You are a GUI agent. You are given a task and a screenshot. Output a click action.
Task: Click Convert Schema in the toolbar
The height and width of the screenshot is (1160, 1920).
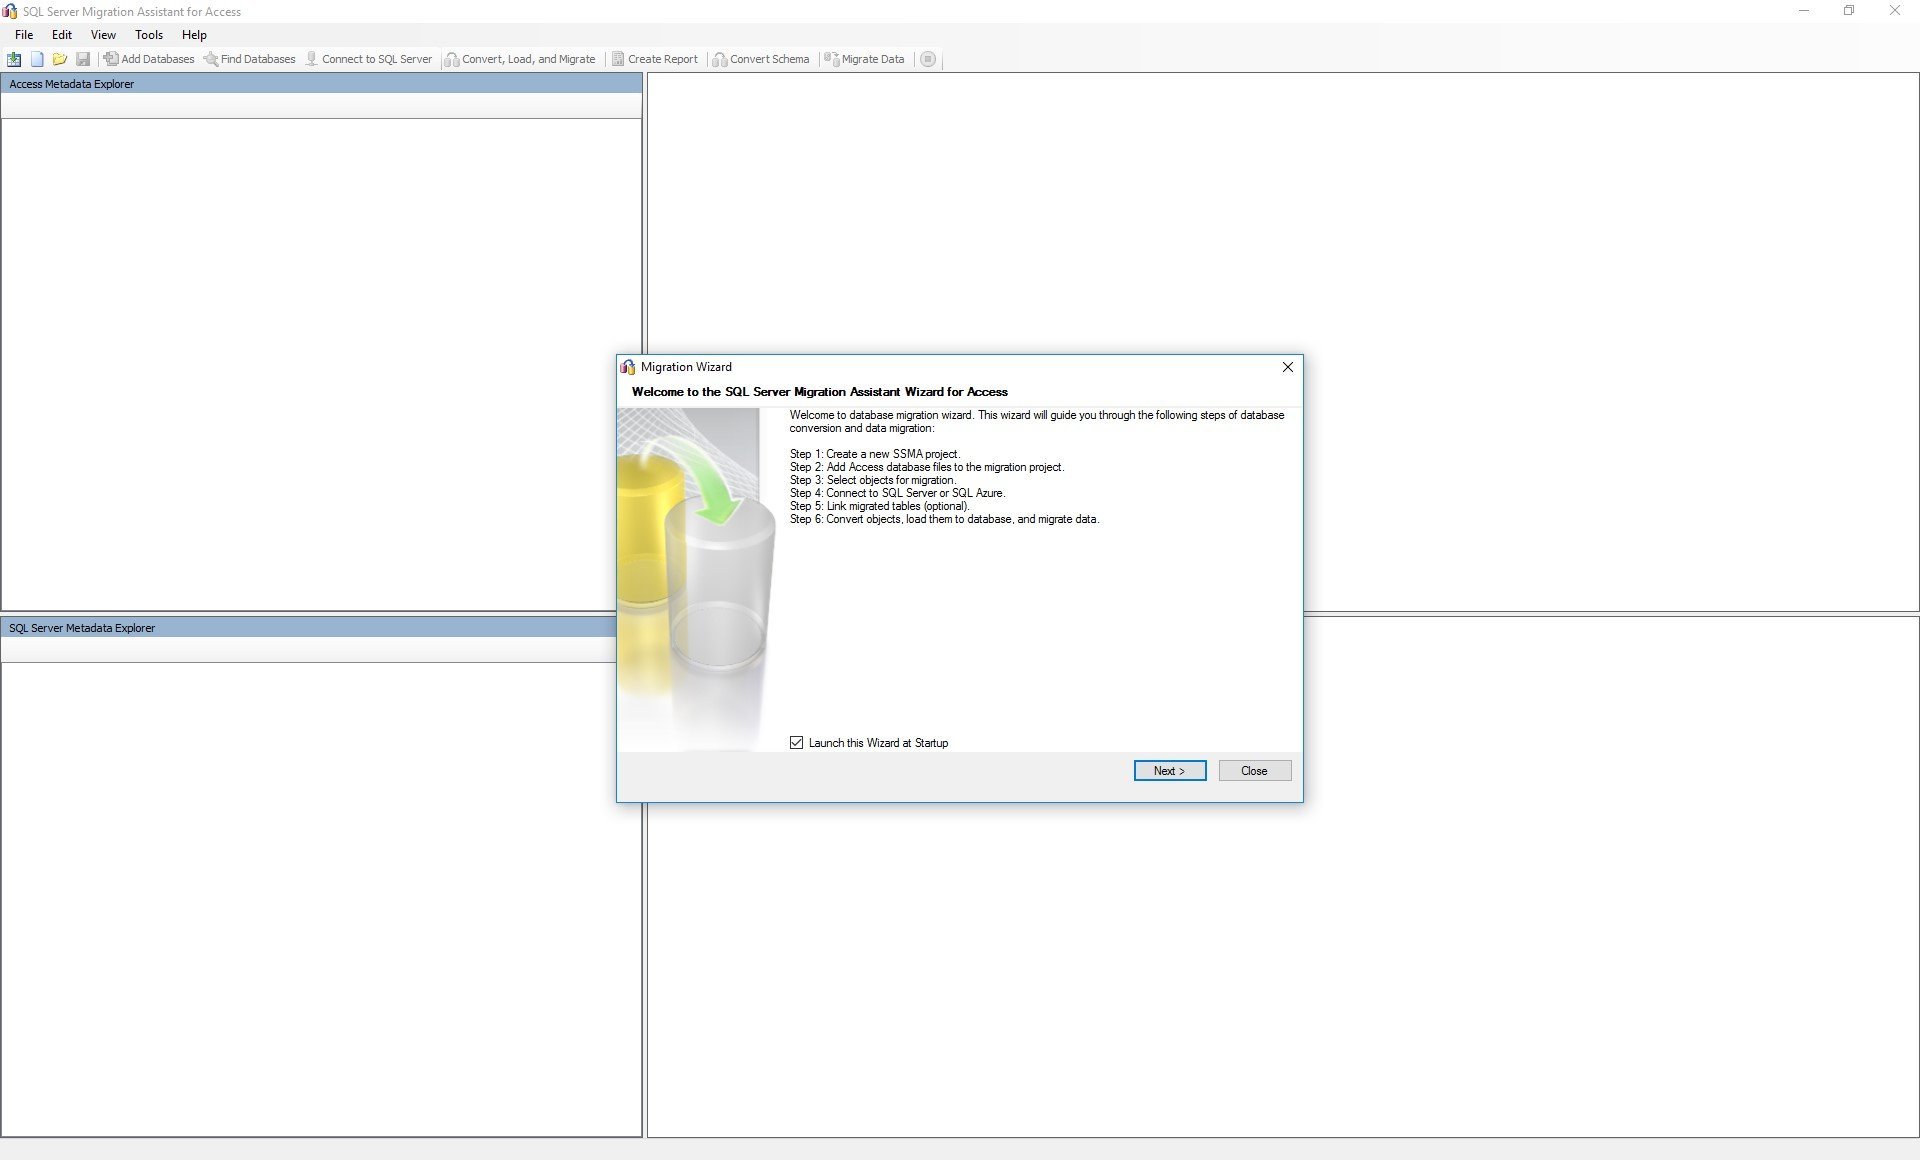coord(761,59)
